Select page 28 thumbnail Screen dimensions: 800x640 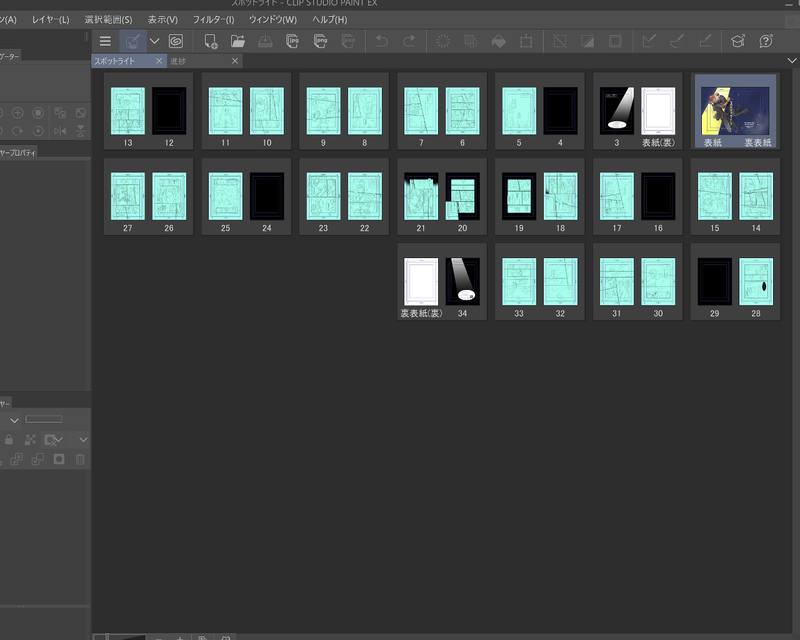pyautogui.click(x=756, y=282)
